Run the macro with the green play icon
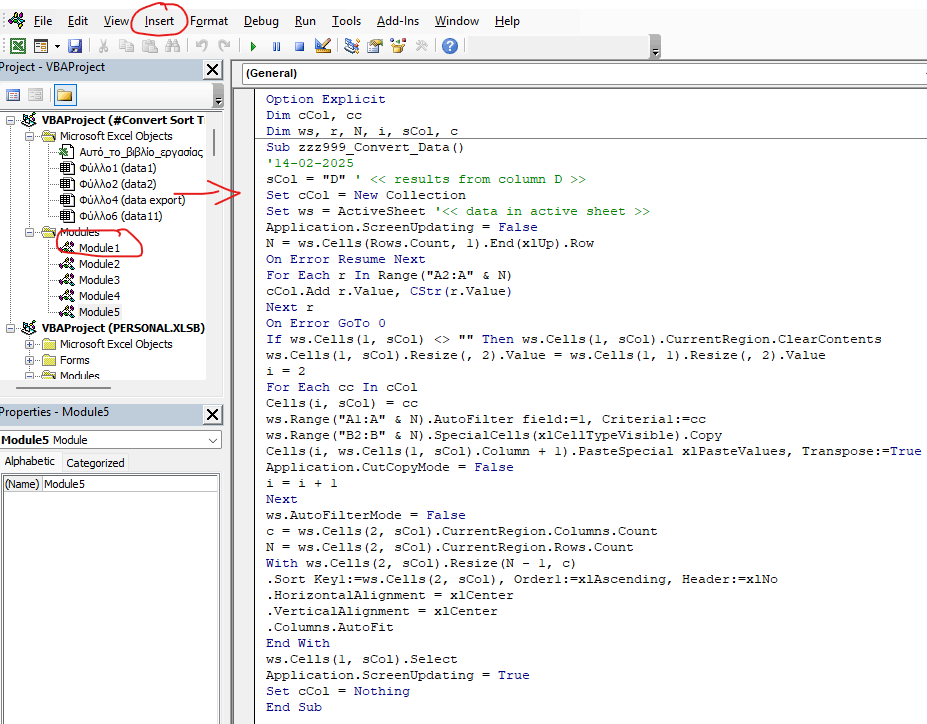The width and height of the screenshot is (927, 724). [x=253, y=46]
